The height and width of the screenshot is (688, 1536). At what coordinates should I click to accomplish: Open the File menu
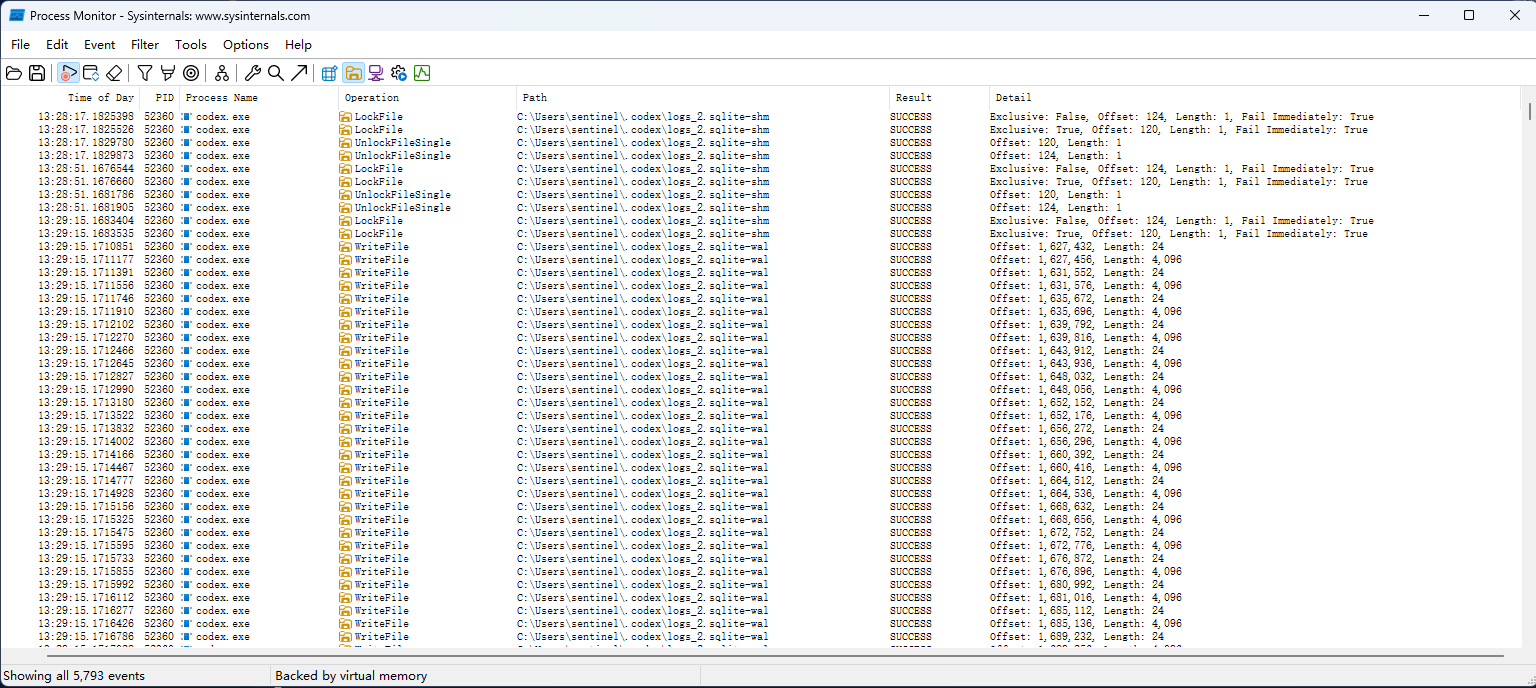click(x=21, y=45)
